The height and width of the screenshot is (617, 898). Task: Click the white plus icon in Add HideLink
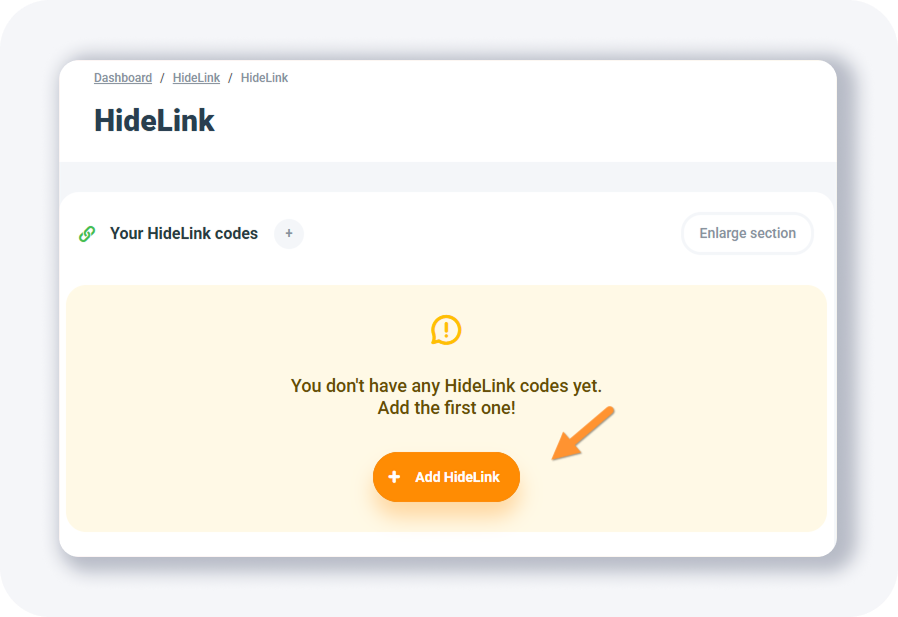tap(394, 477)
